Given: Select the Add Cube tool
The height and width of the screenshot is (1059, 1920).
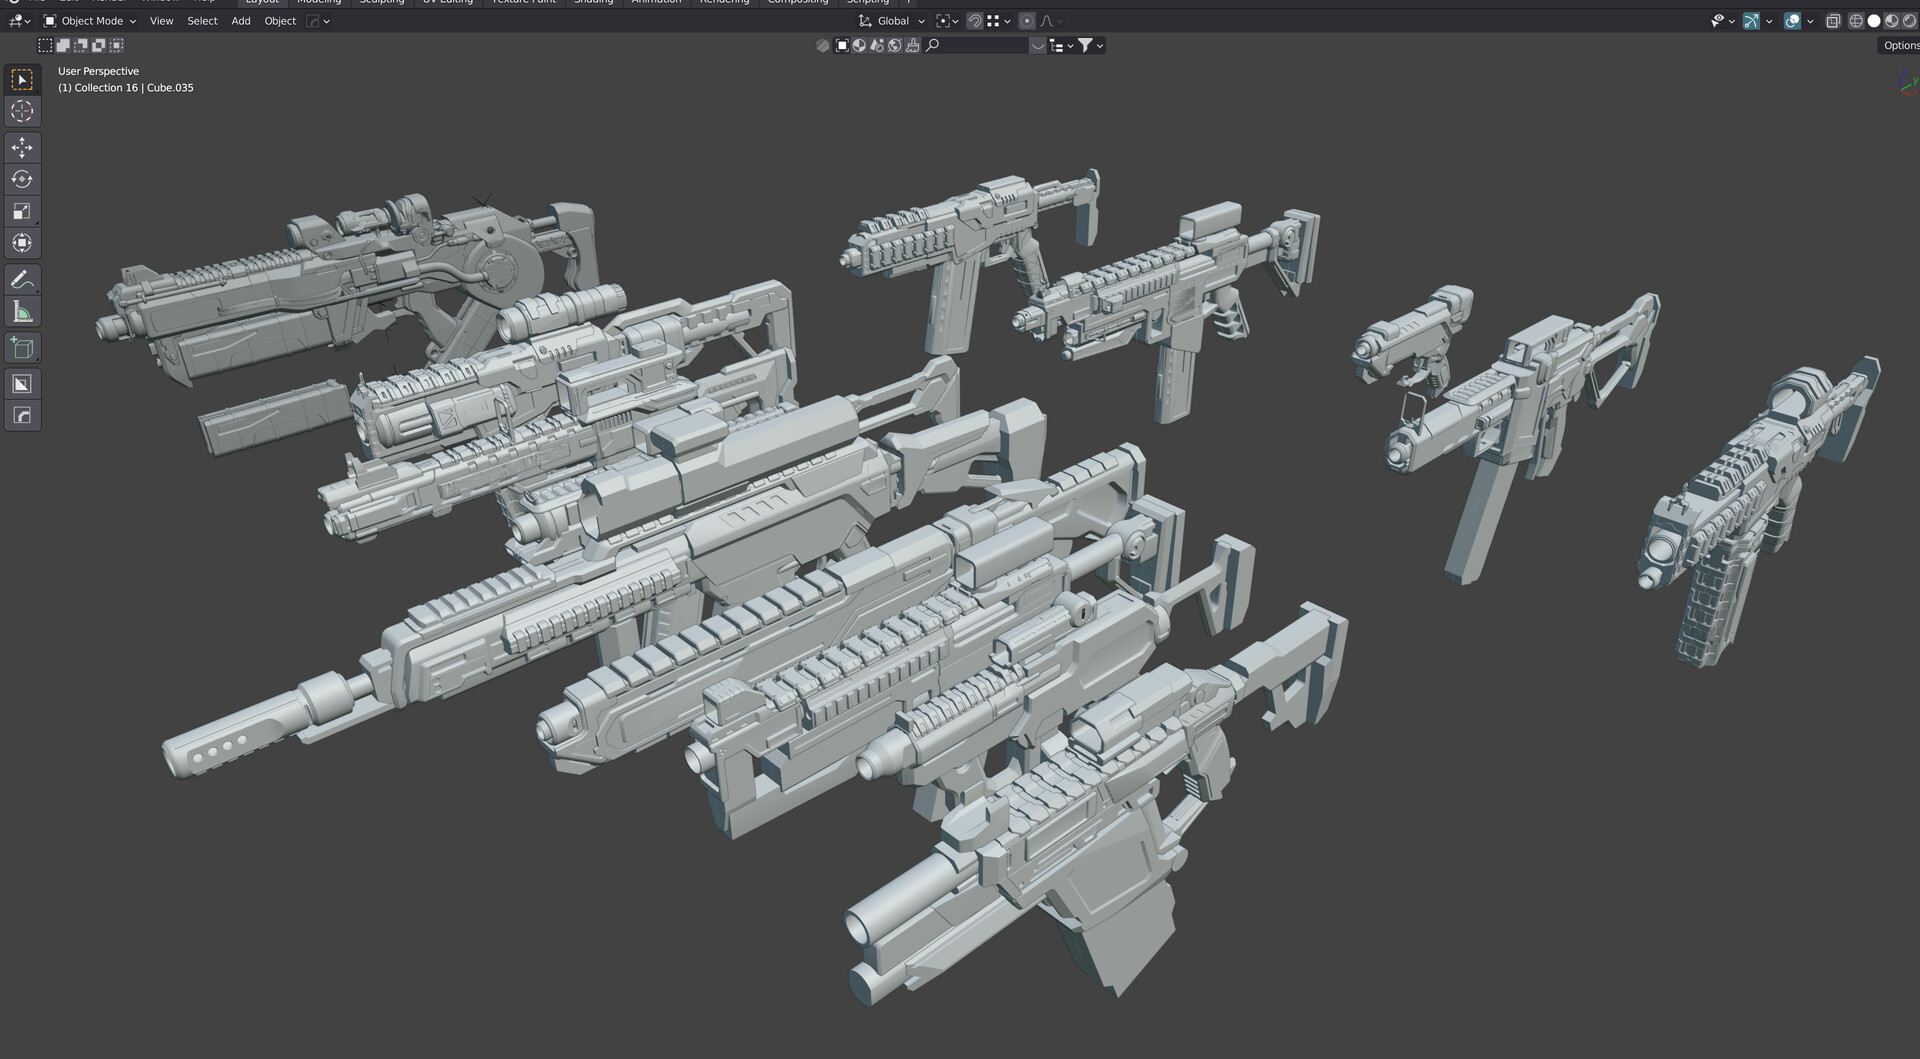Looking at the screenshot, I should (21, 347).
